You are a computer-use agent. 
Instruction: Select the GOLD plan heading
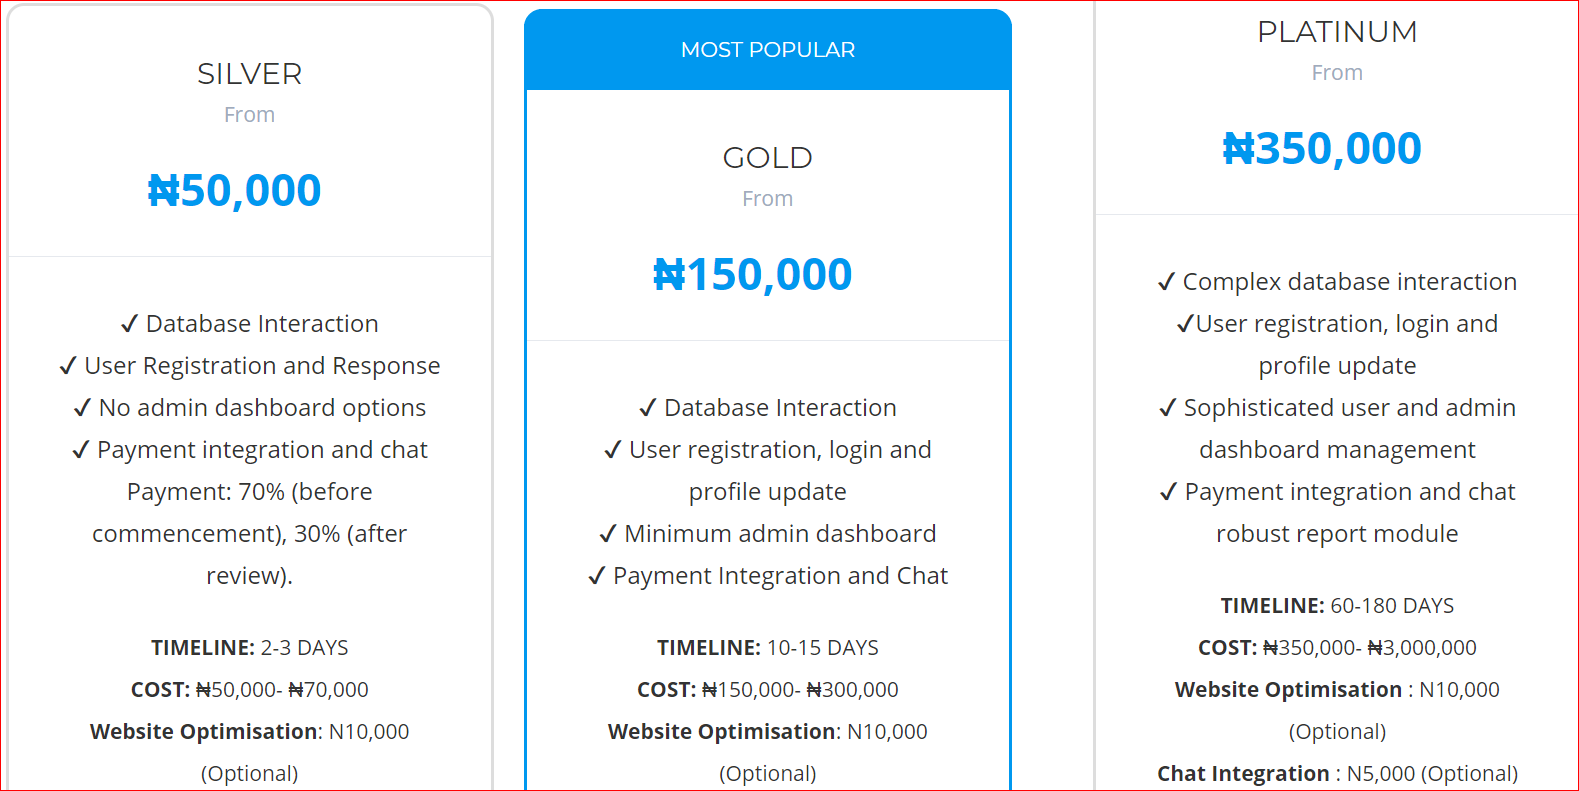(x=767, y=158)
